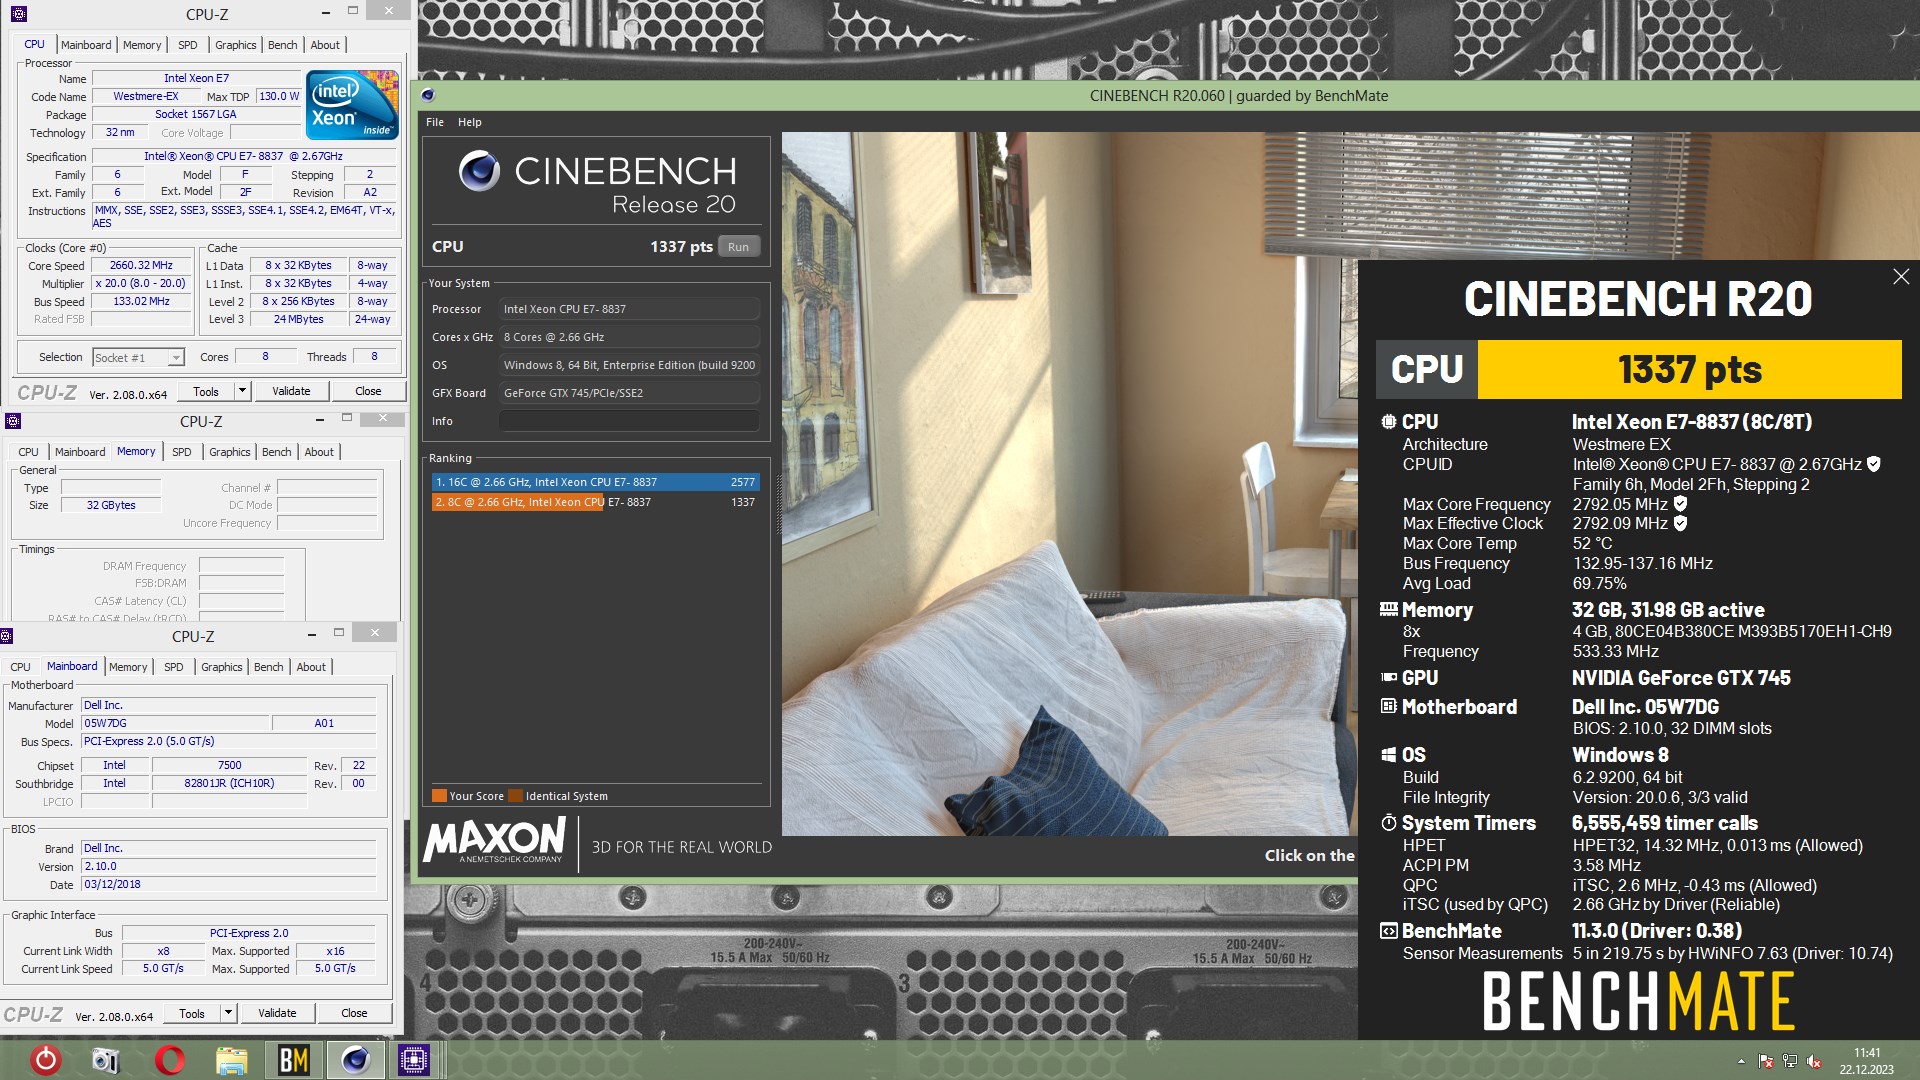Image resolution: width=1920 pixels, height=1080 pixels.
Task: Open About tab in bottom CPU-Z window
Action: pyautogui.click(x=311, y=667)
